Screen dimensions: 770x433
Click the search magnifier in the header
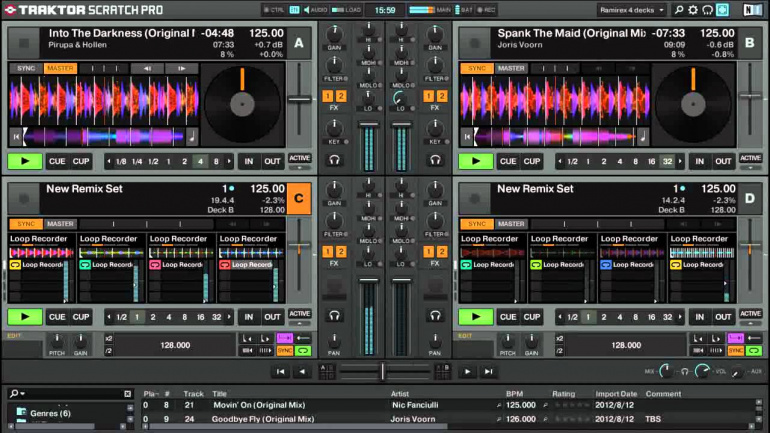click(x=679, y=10)
